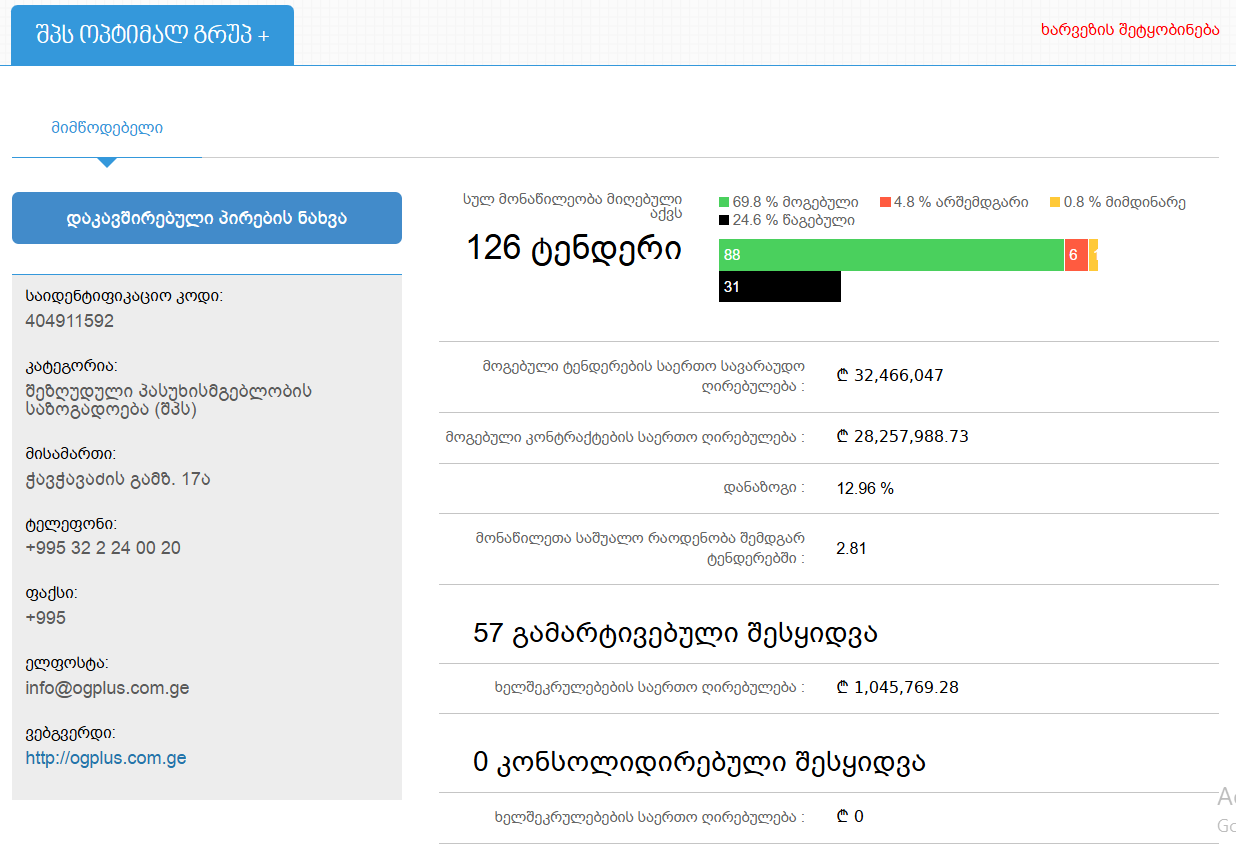This screenshot has width=1236, height=855.
Task: Click the red legend square for არშემდგარი
Action: (x=885, y=202)
